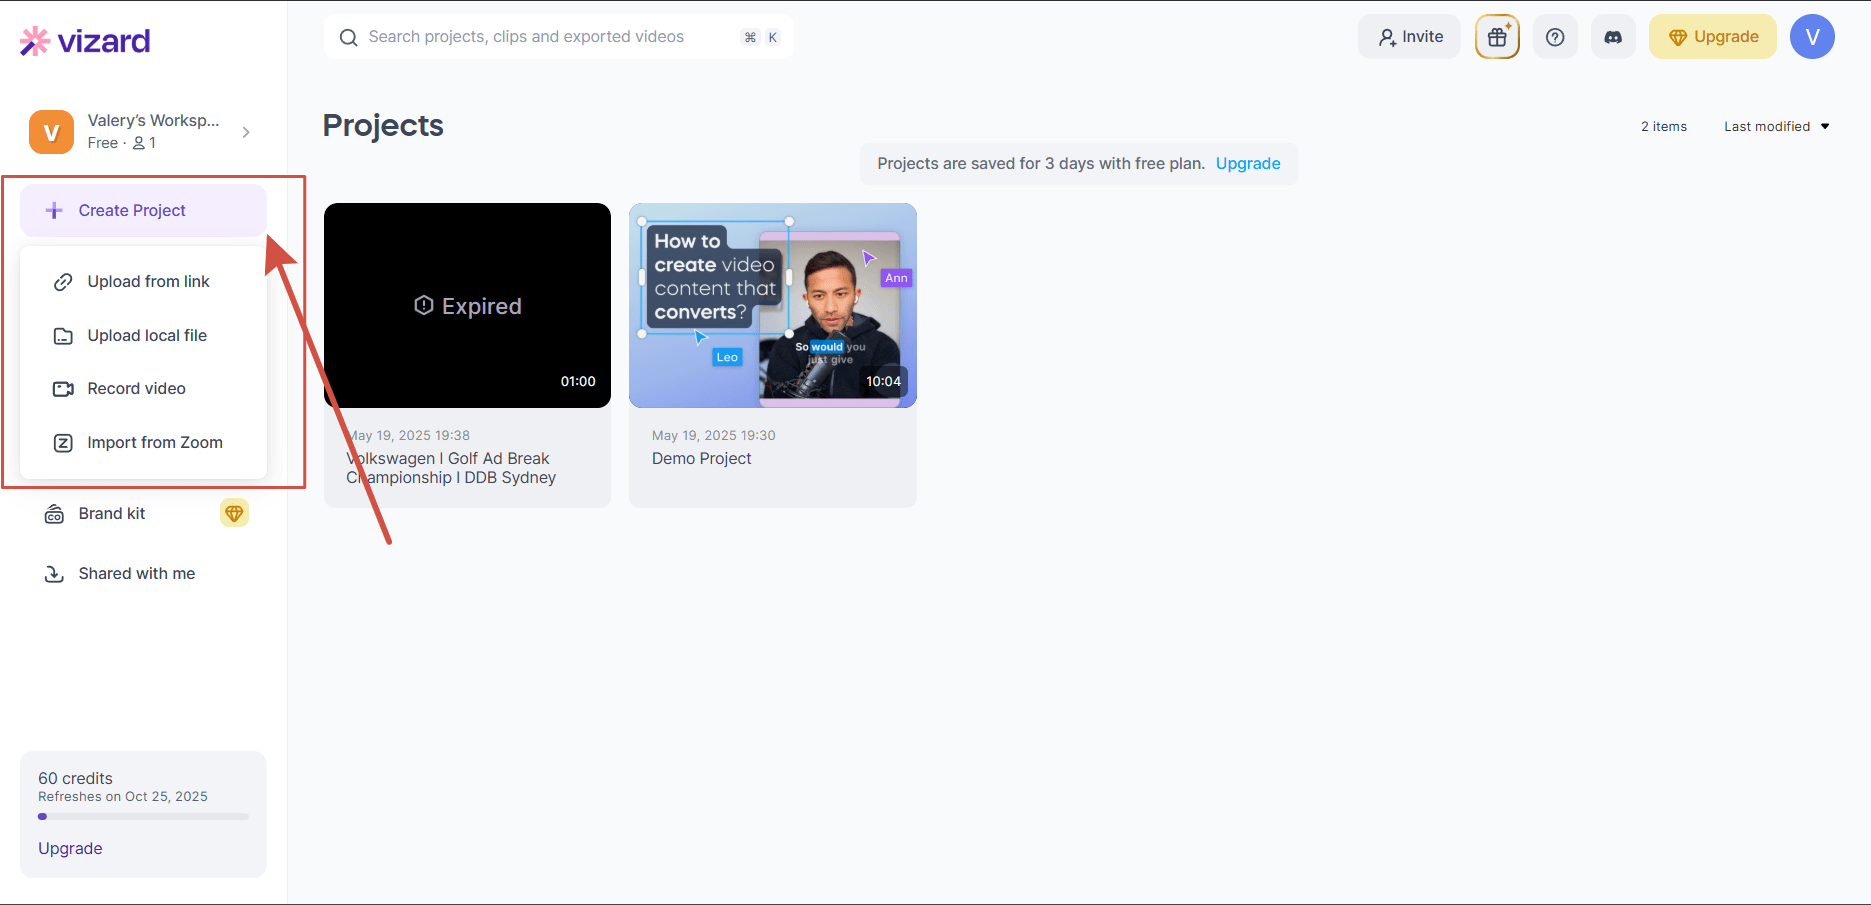Click the 2 items count
Image resolution: width=1871 pixels, height=905 pixels.
[x=1663, y=126]
